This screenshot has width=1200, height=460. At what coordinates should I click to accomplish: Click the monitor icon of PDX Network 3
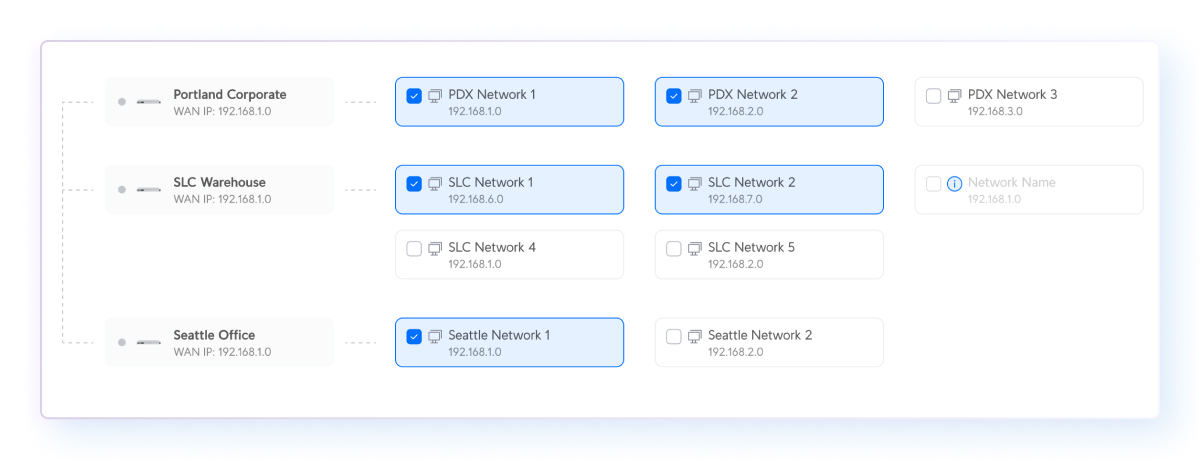[955, 96]
